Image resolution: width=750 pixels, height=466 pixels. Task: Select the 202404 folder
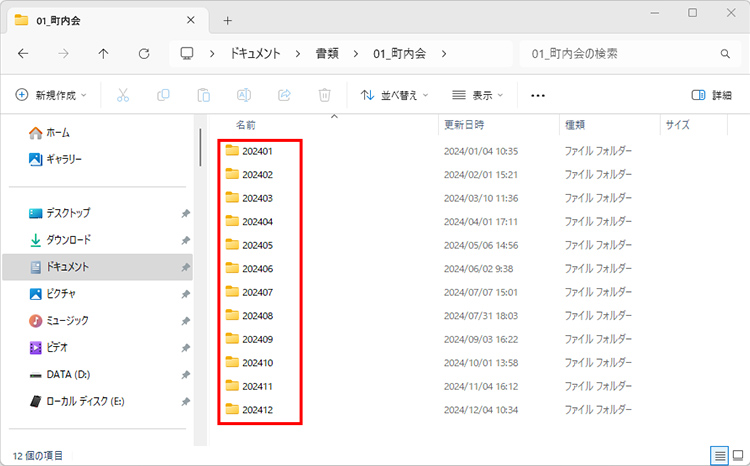(249, 221)
